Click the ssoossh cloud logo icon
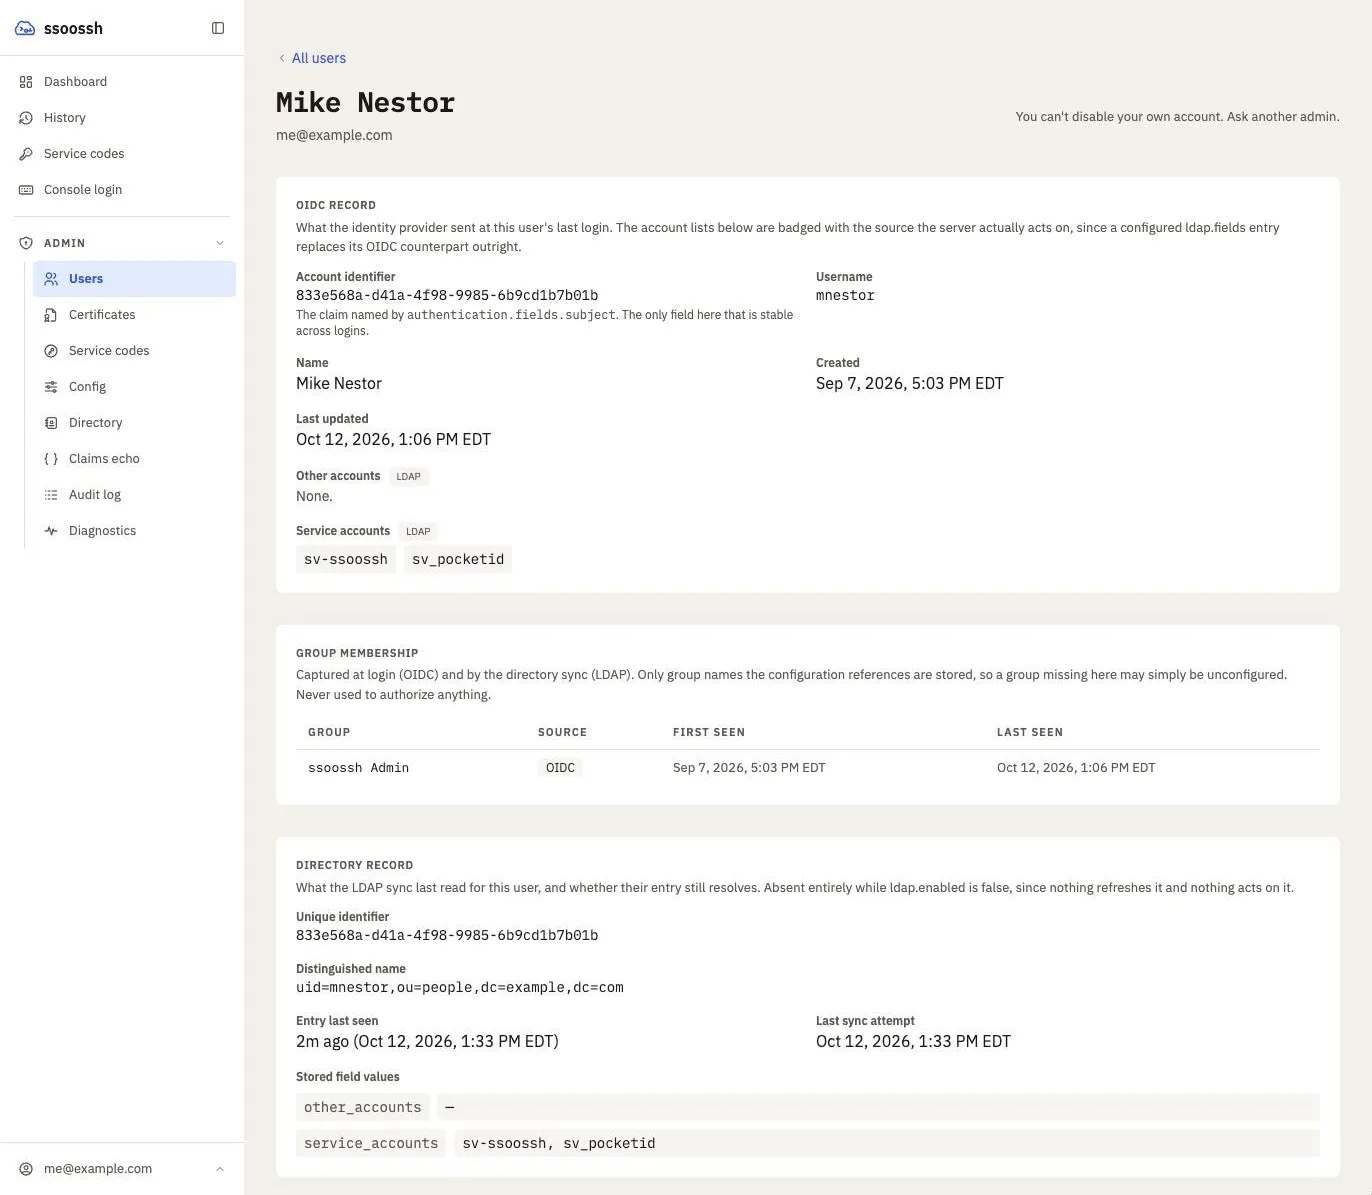 pyautogui.click(x=26, y=28)
